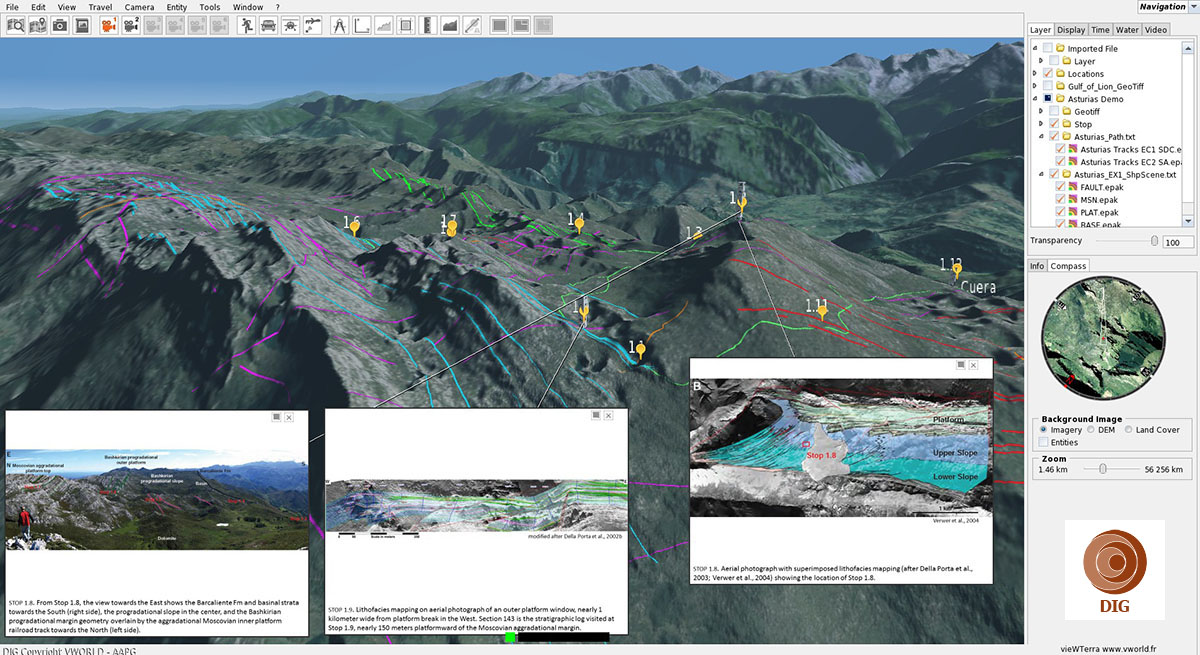Uncheck the FAULT.epak layer checkbox
This screenshot has height=655, width=1200.
click(1060, 187)
